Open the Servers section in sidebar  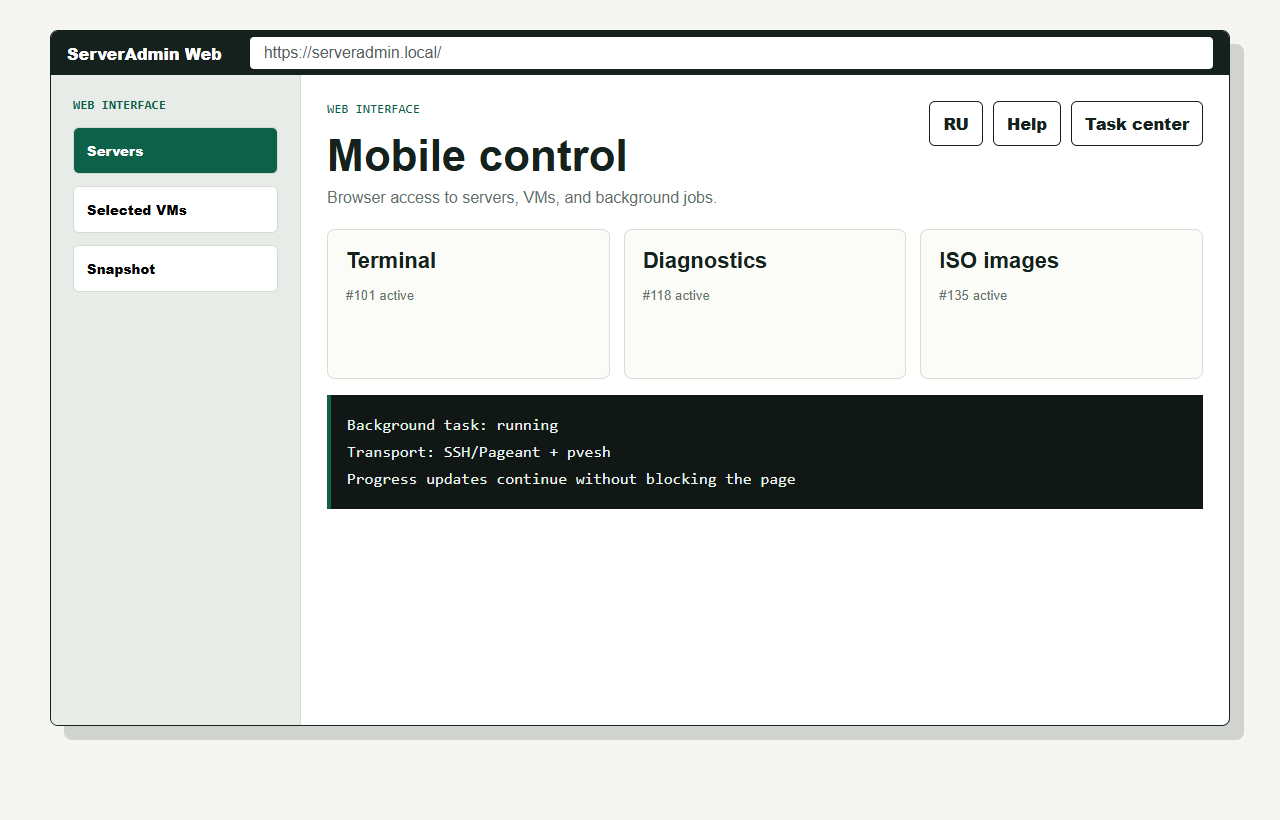(x=175, y=151)
